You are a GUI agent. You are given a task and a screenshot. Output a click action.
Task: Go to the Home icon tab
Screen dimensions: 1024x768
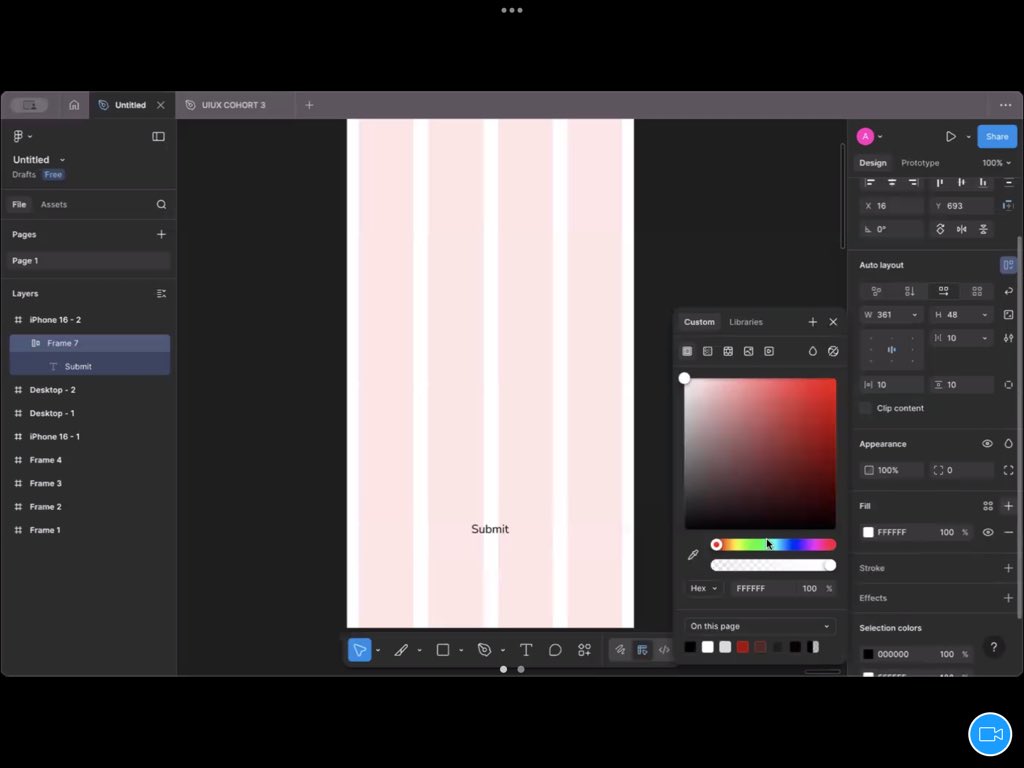[x=74, y=104]
